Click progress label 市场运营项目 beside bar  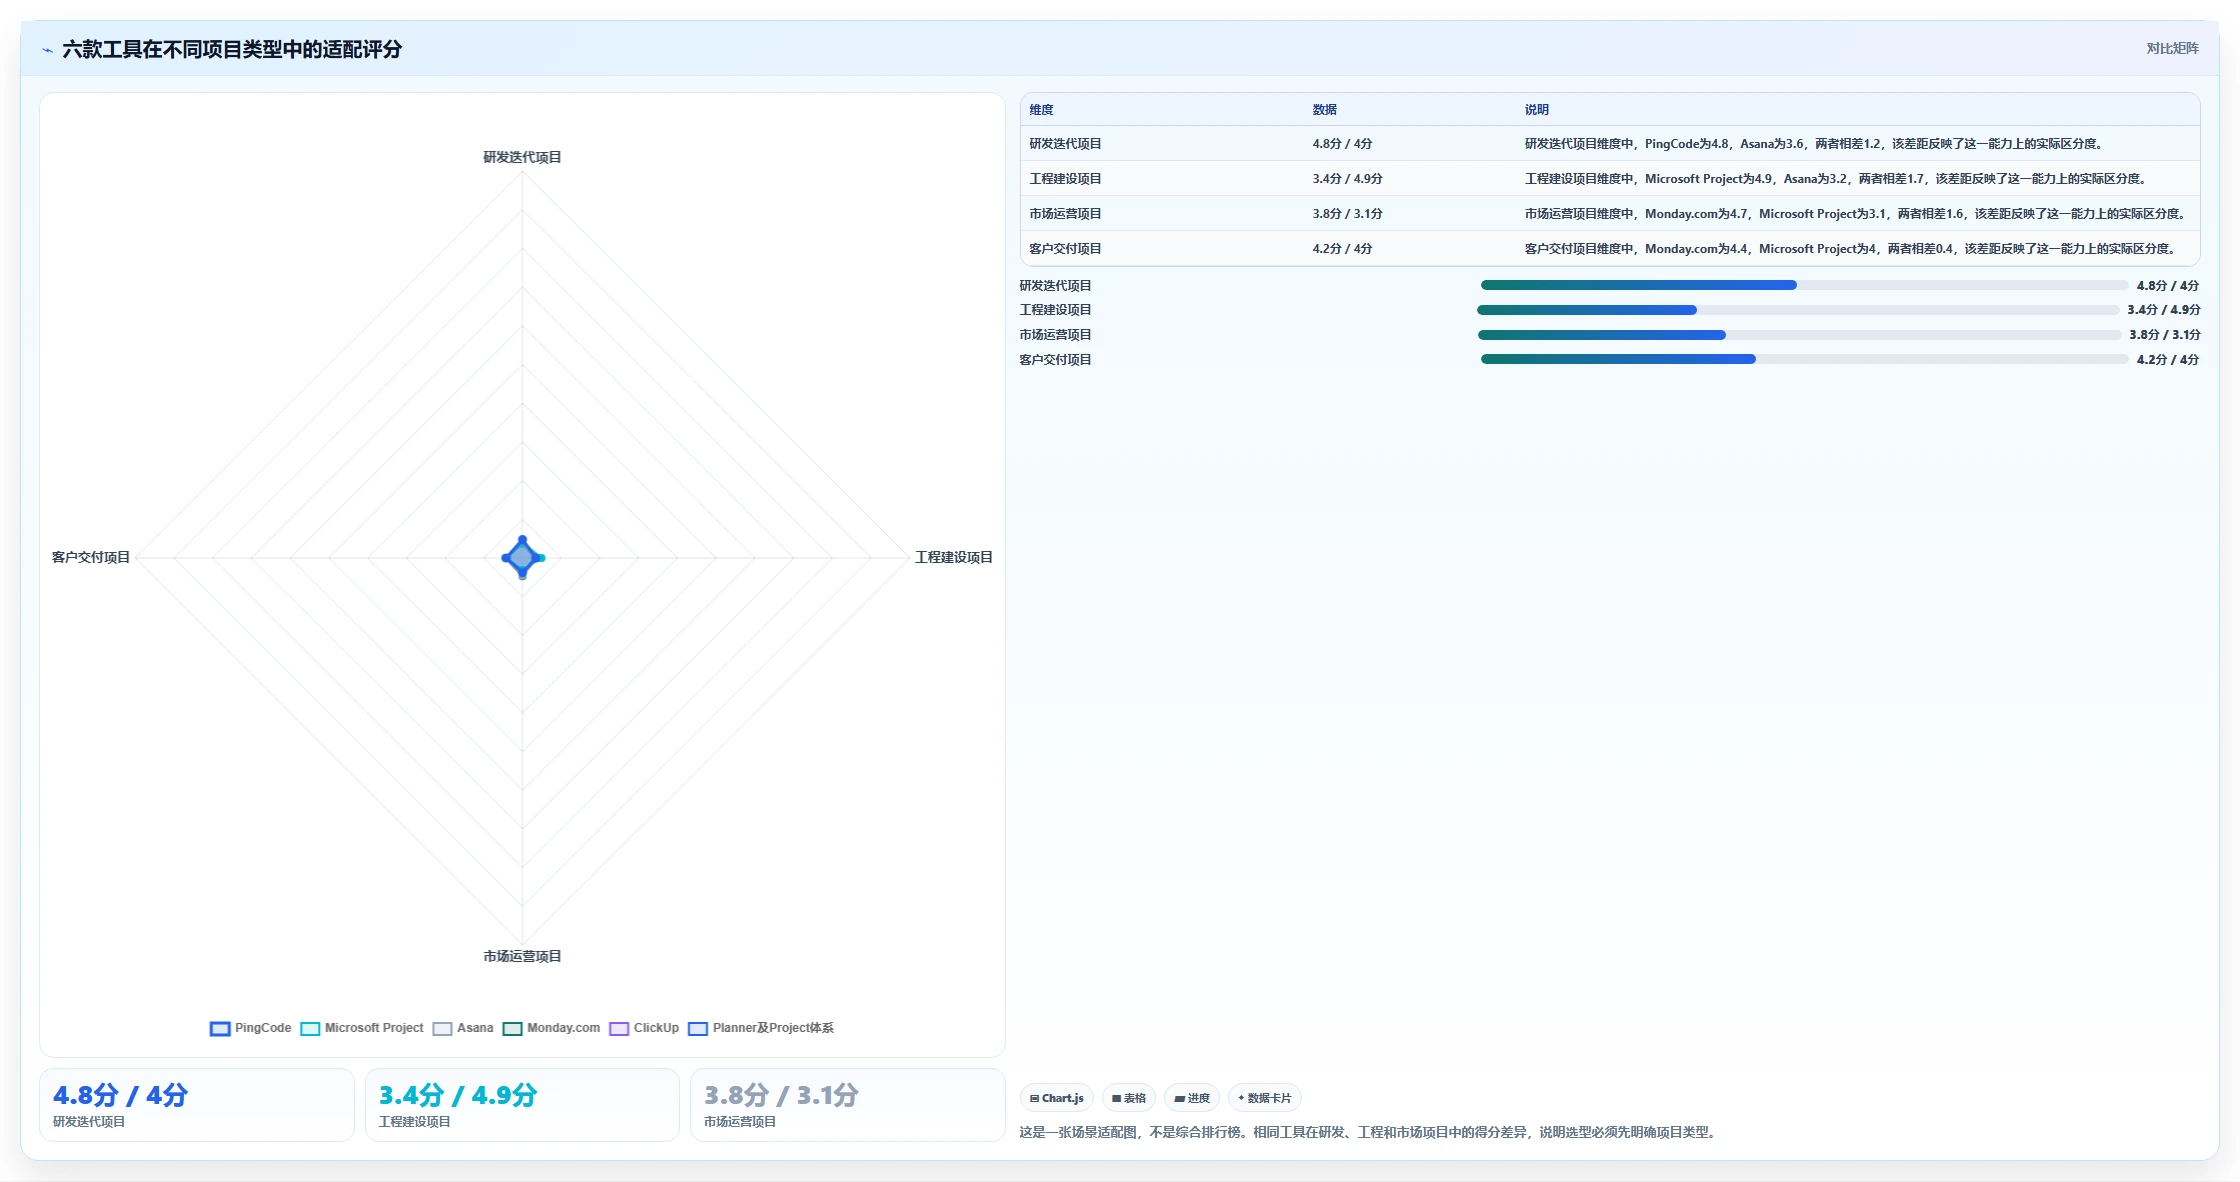click(x=1055, y=335)
